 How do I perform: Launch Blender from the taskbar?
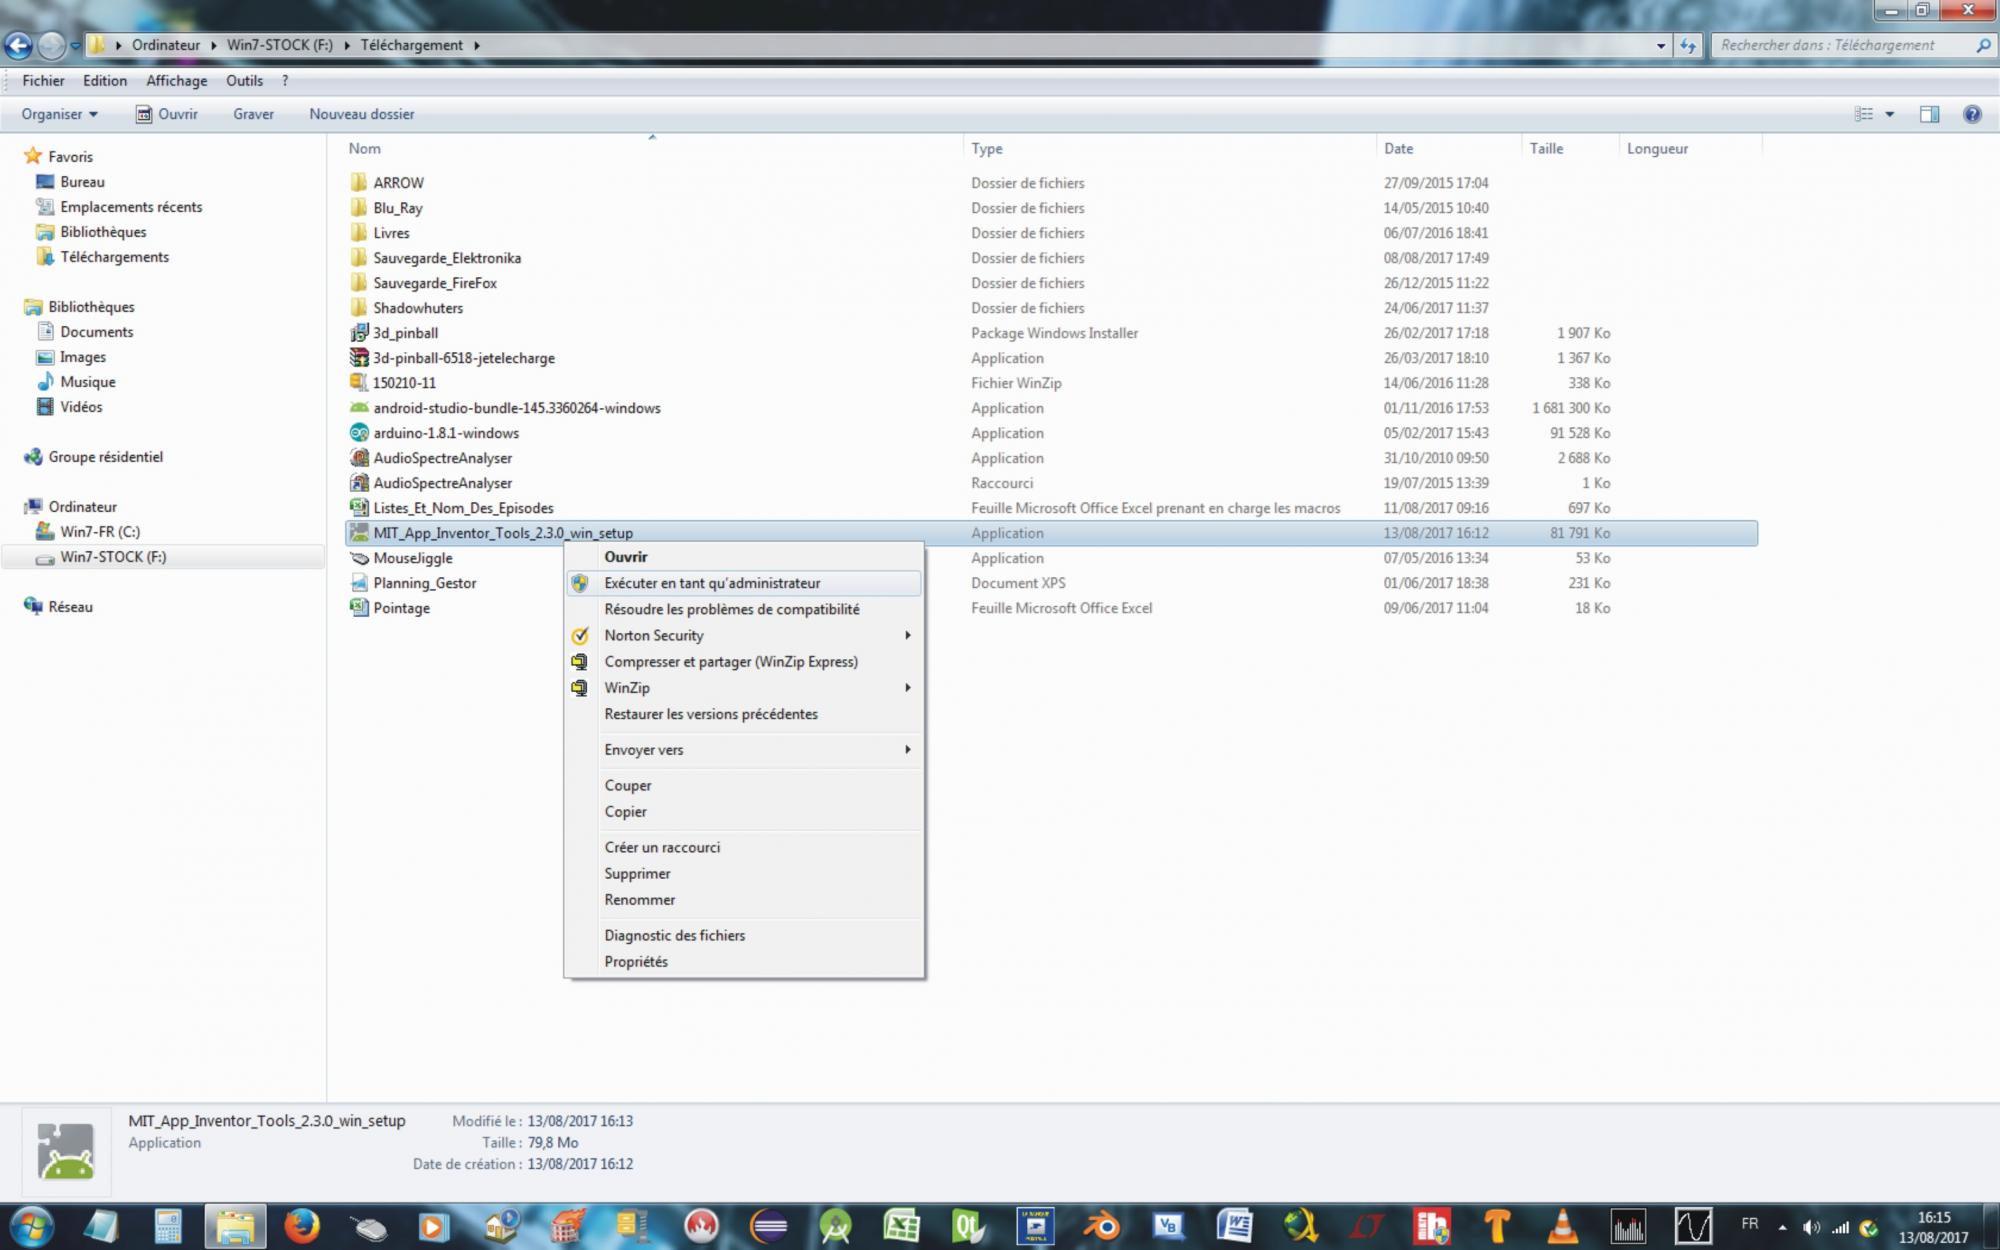point(1101,1225)
